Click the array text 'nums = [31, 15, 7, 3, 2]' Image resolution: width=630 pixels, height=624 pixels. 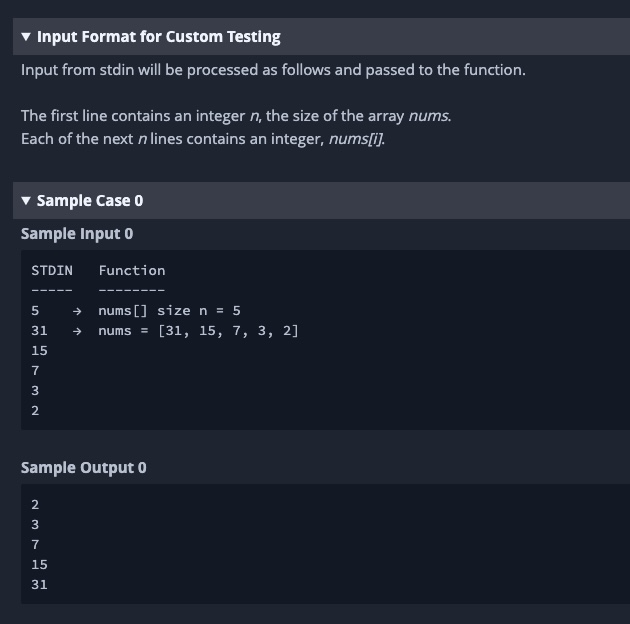(x=198, y=331)
